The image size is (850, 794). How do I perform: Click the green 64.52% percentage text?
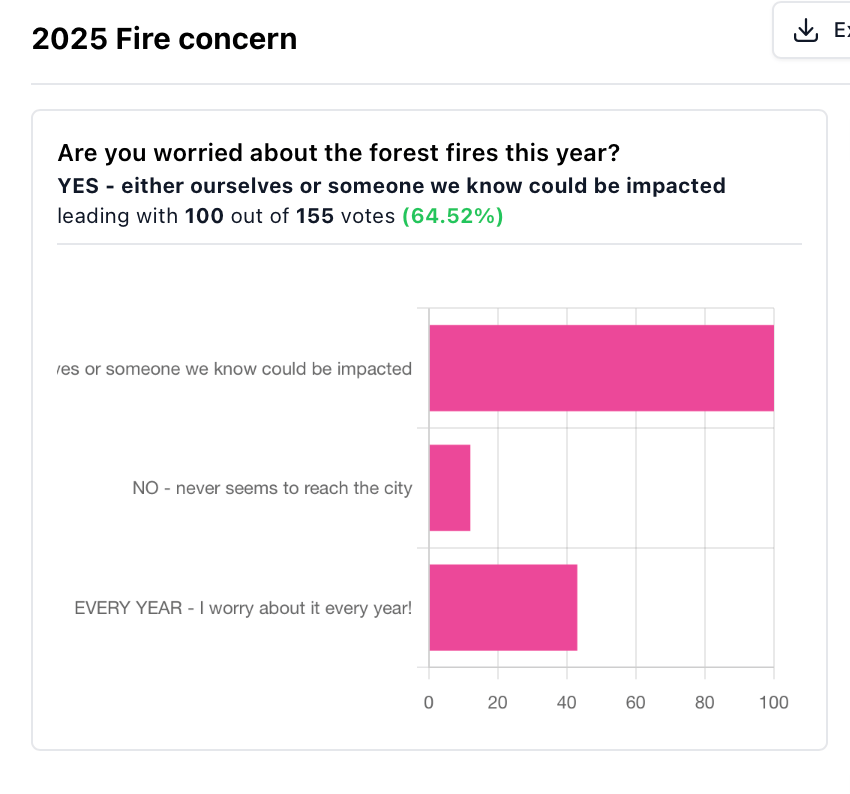coord(453,216)
